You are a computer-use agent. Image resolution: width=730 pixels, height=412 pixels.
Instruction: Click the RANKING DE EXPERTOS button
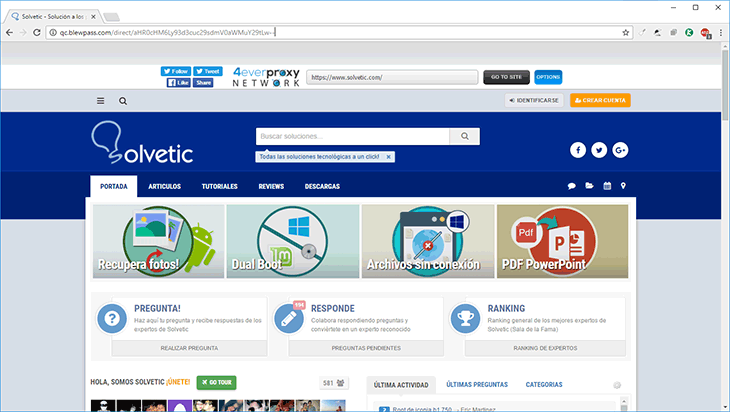pos(545,348)
